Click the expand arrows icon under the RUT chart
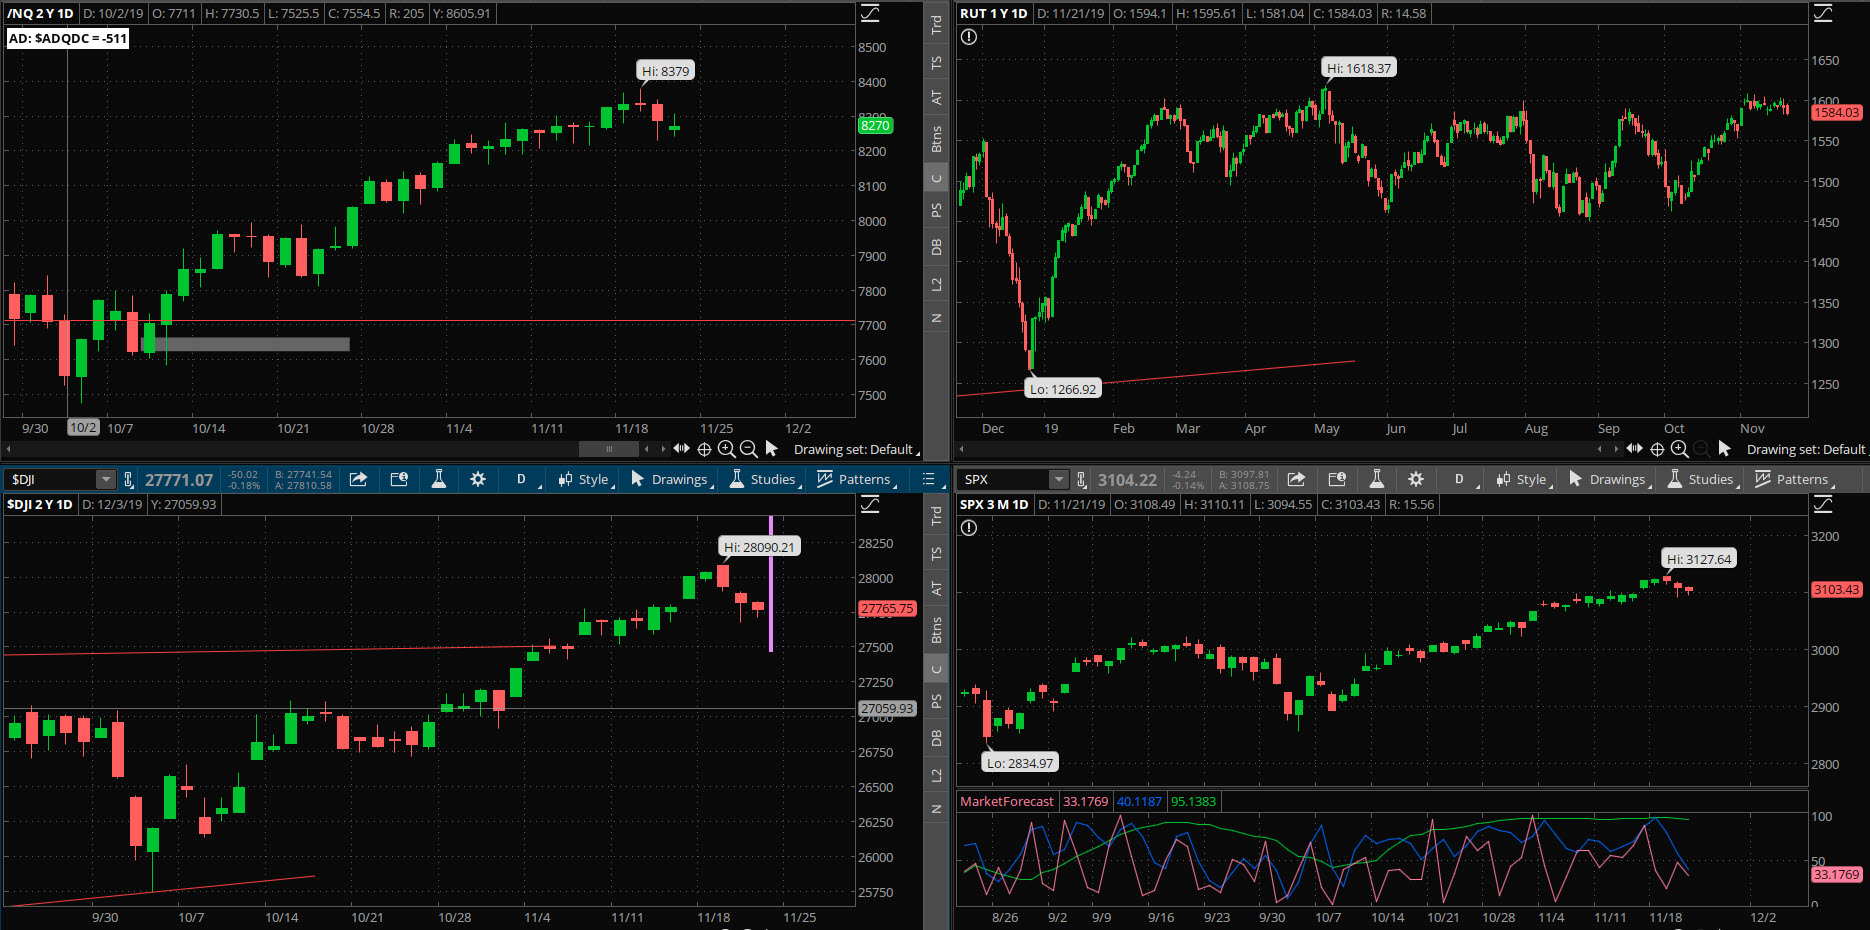 [1635, 449]
